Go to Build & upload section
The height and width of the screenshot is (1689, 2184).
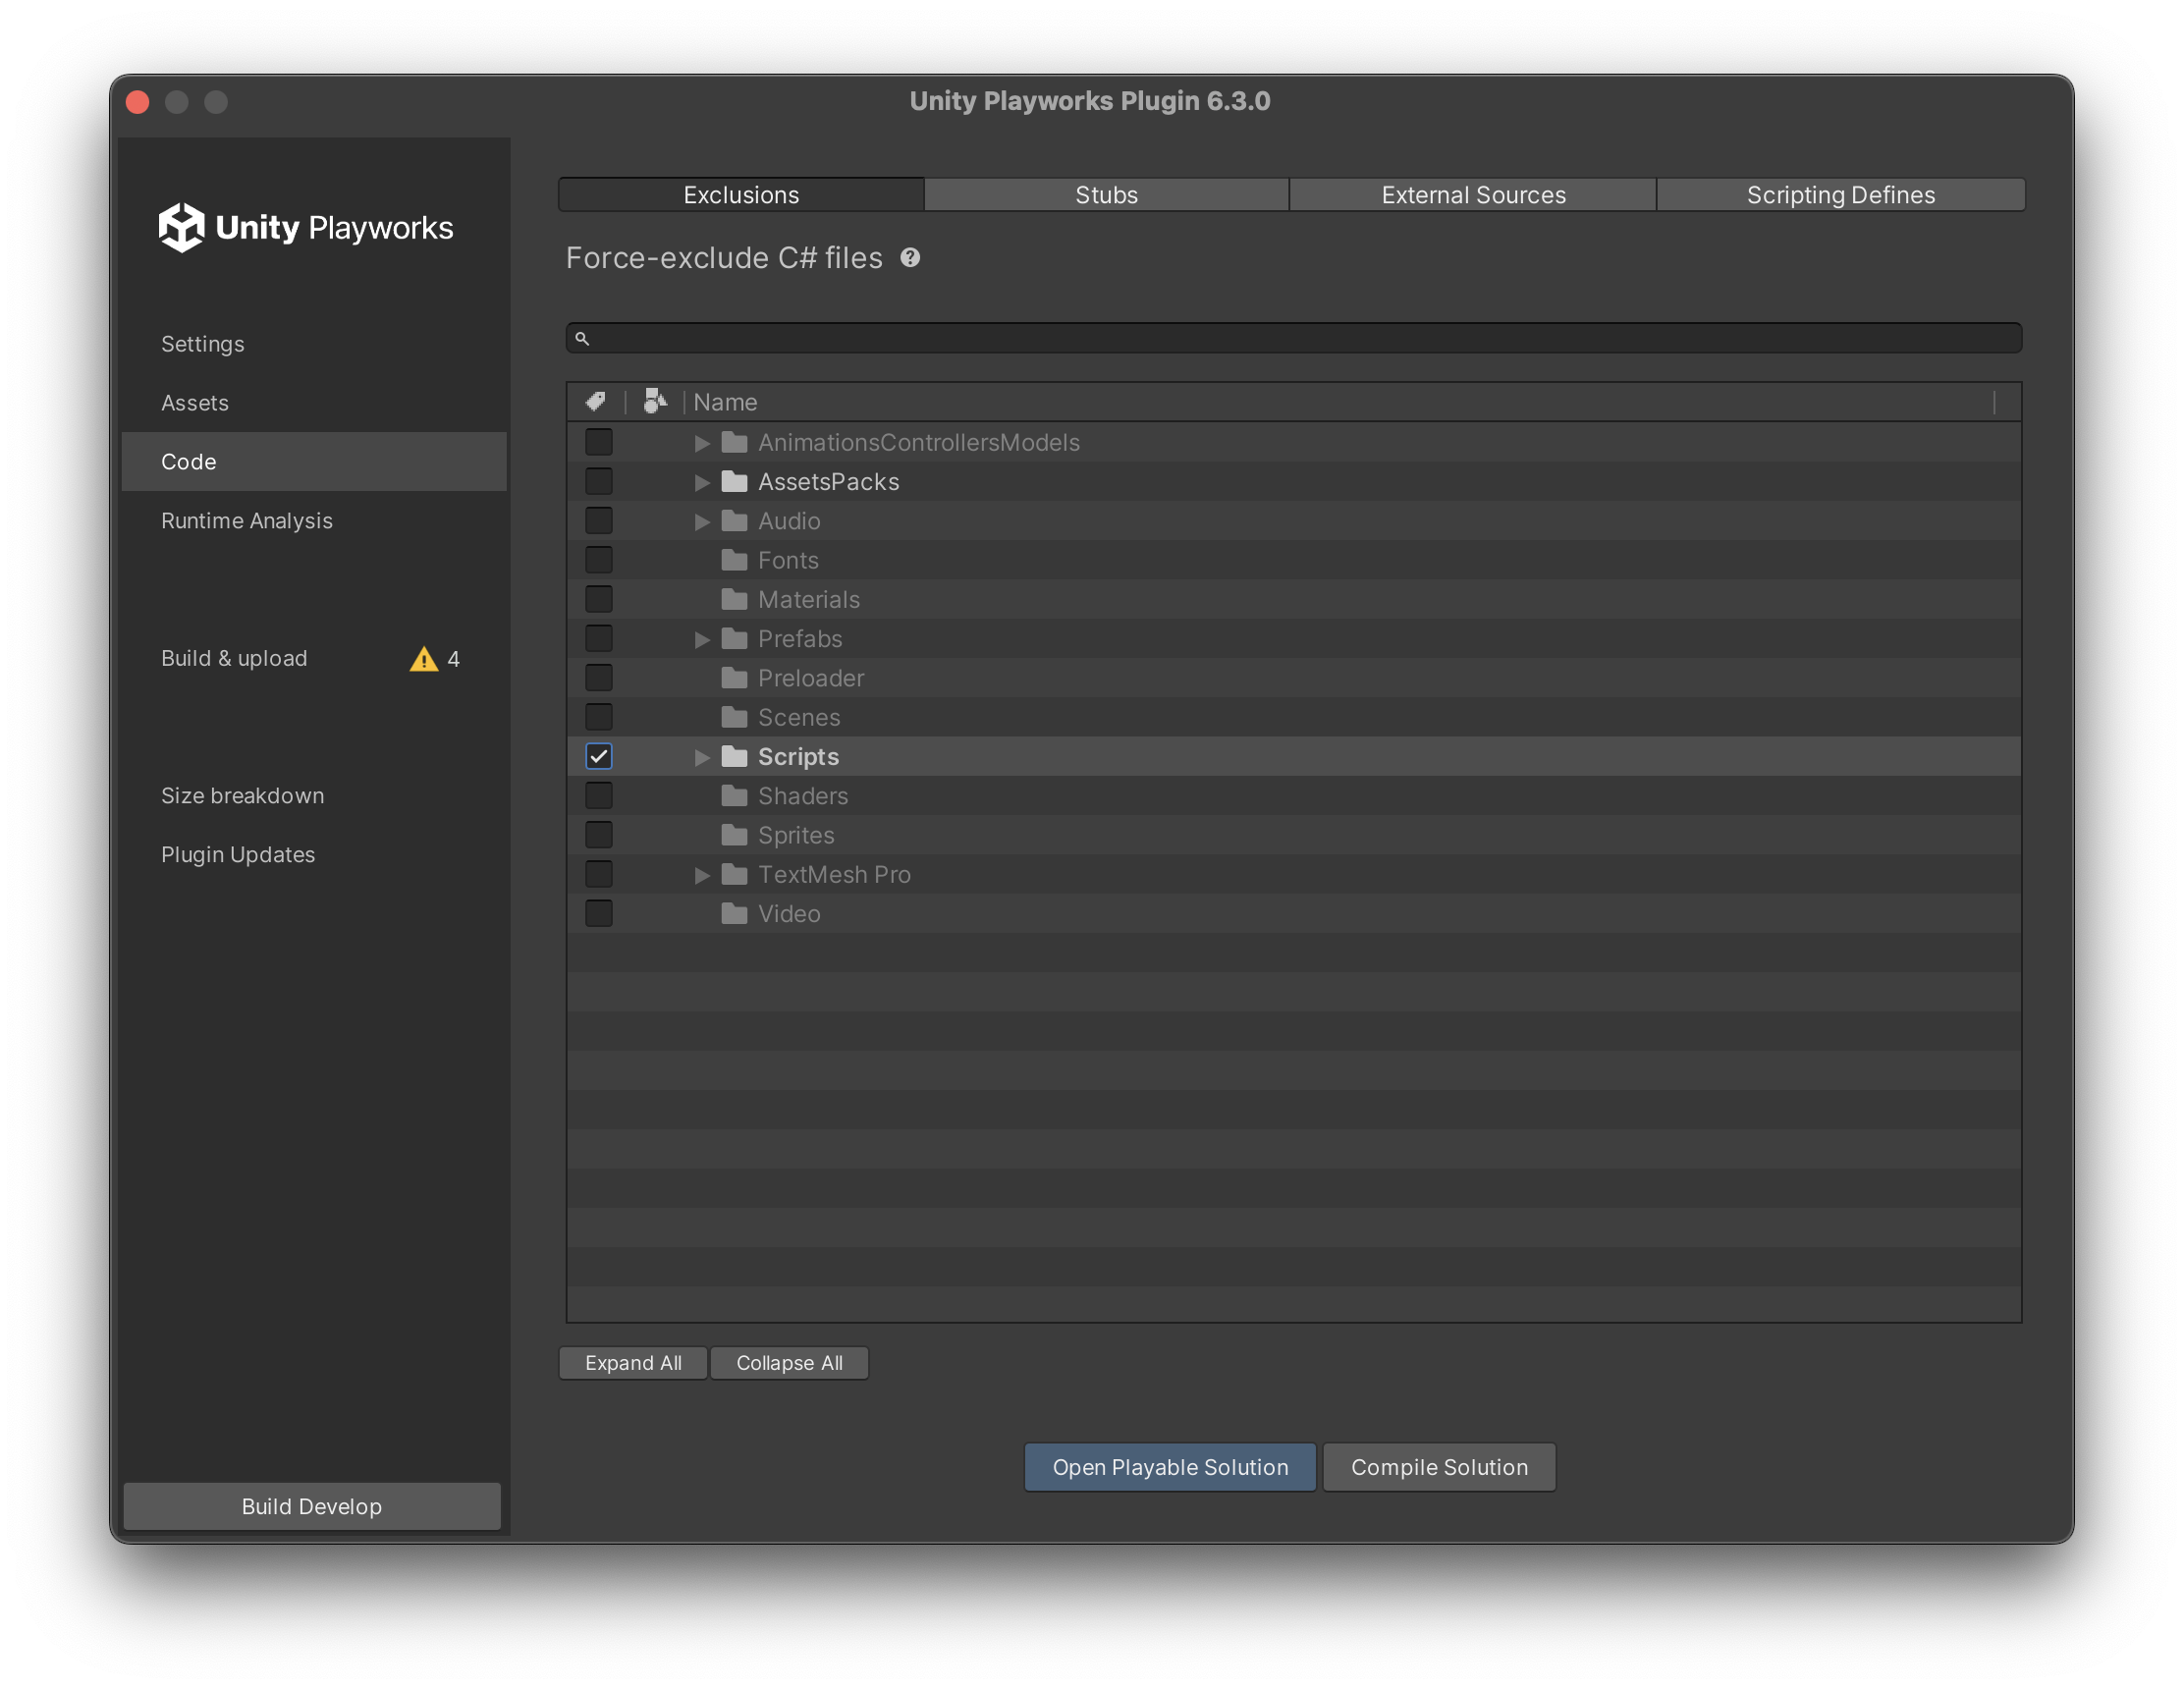tap(314, 659)
